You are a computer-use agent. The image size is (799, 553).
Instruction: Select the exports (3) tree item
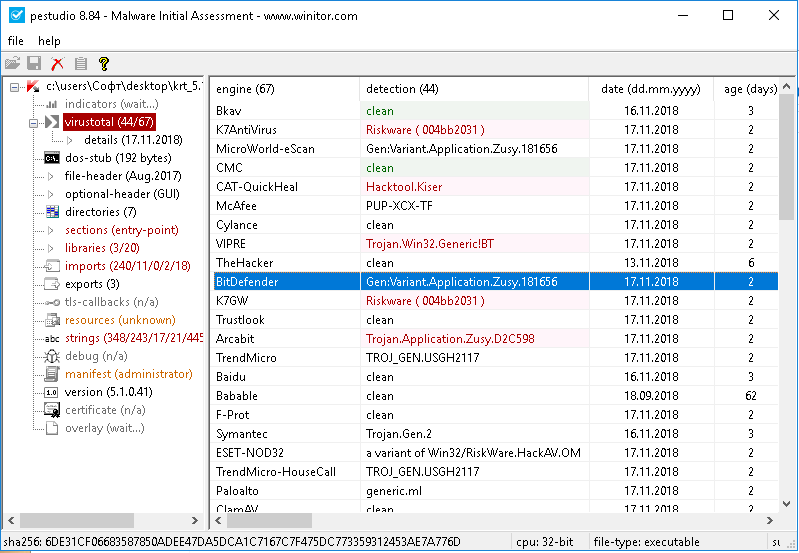[x=92, y=284]
